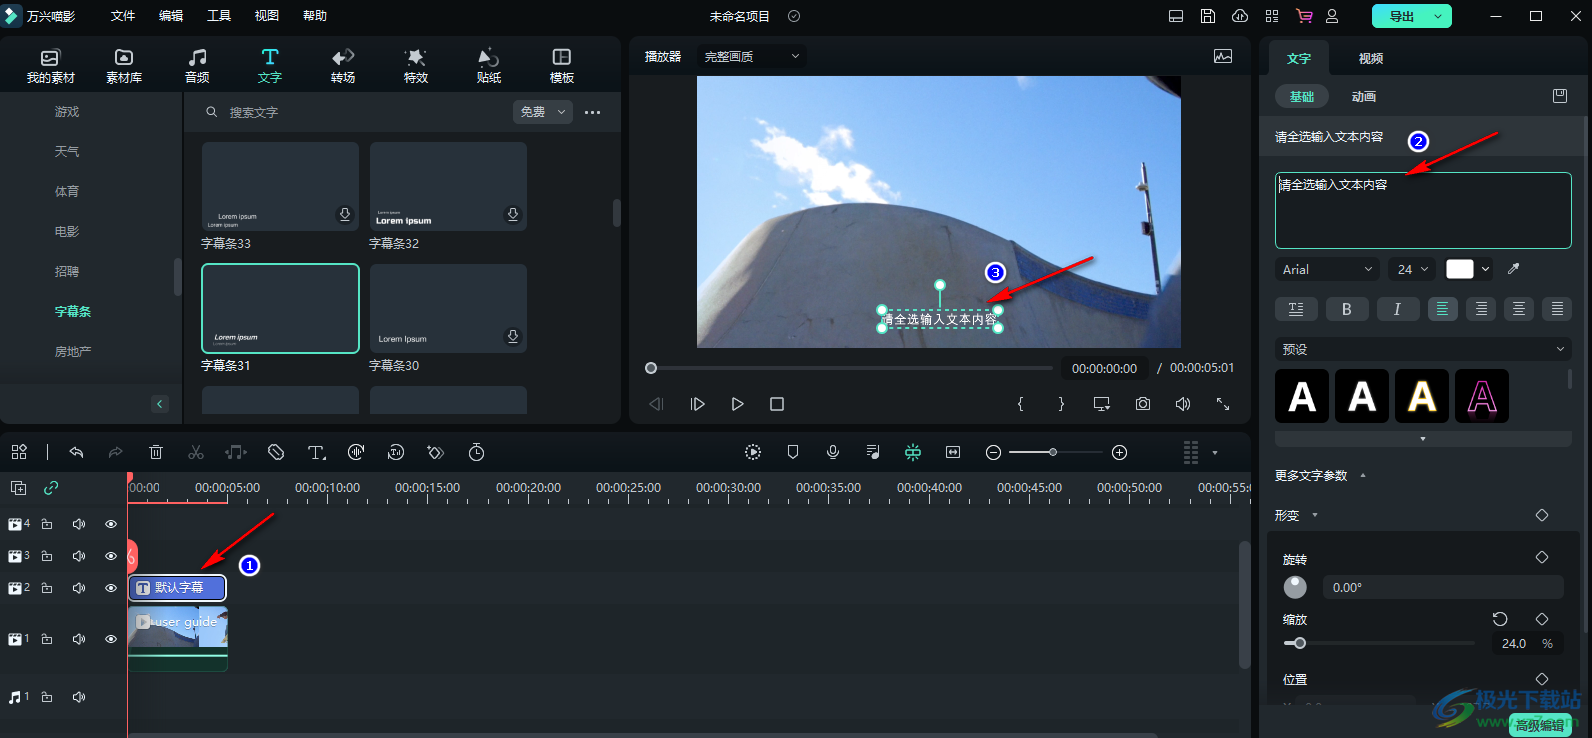
Task: Click zoom in plus on timeline
Action: coord(1120,453)
